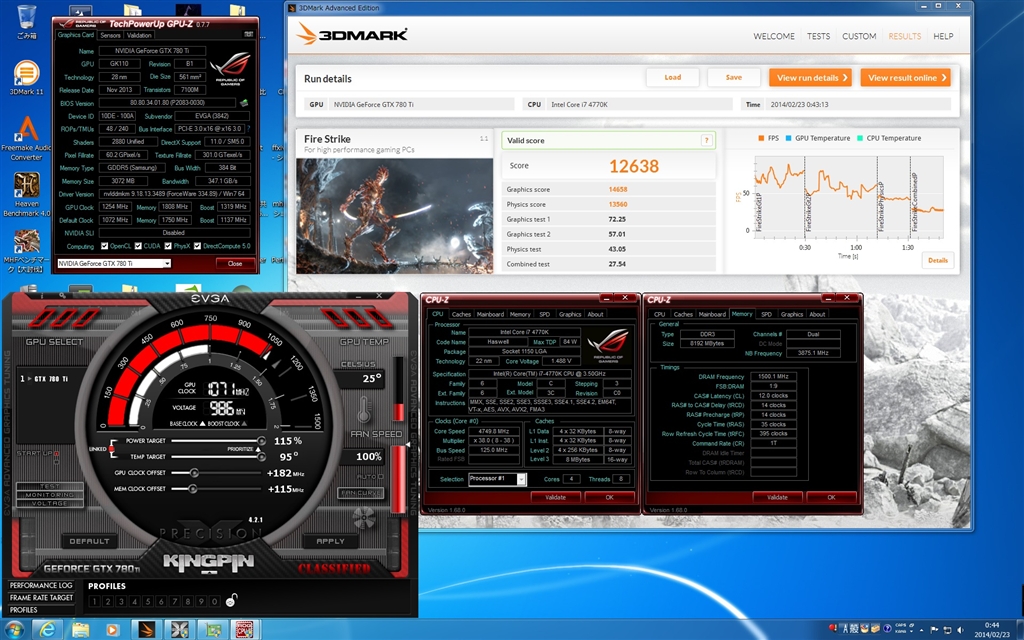
Task: Toggle the PhysX checkbox in GPU-Z
Action: 168,246
